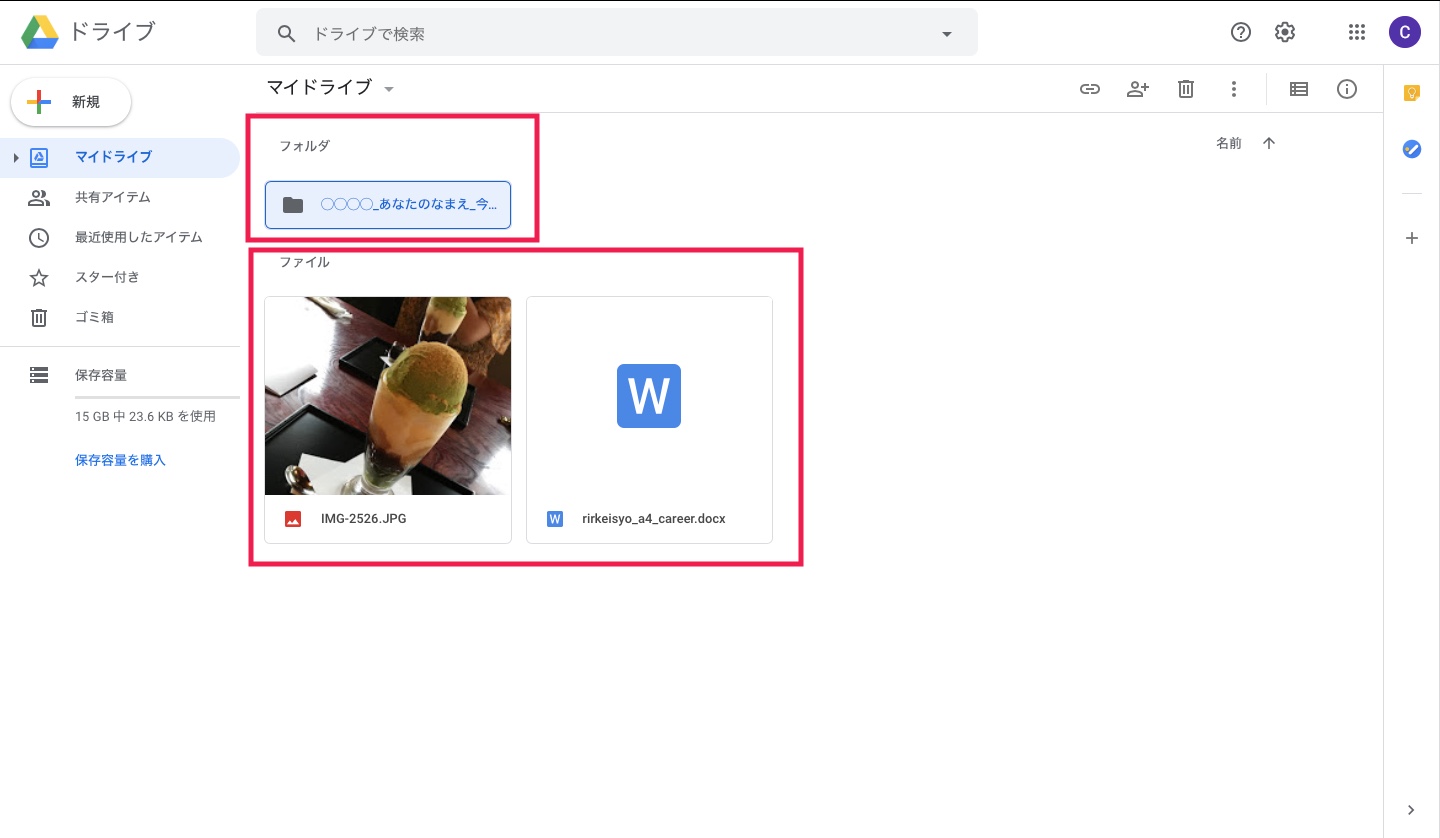
Task: Click the rirkeisyo_a4_career.docx file name
Action: coord(654,519)
